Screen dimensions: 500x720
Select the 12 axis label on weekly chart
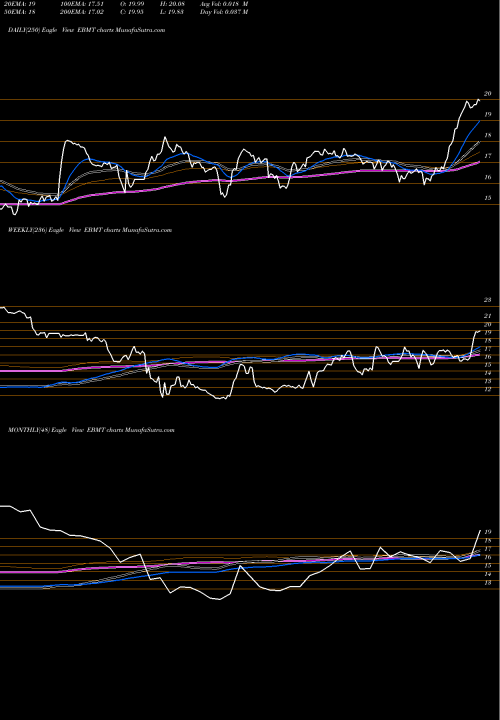click(x=488, y=389)
